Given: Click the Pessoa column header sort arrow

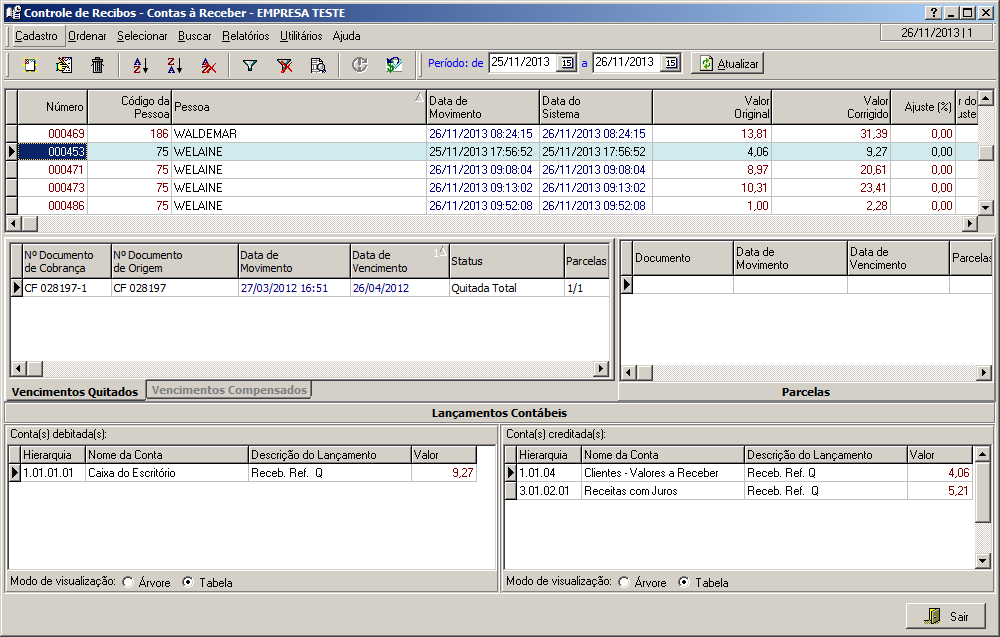Looking at the screenshot, I should 418,98.
